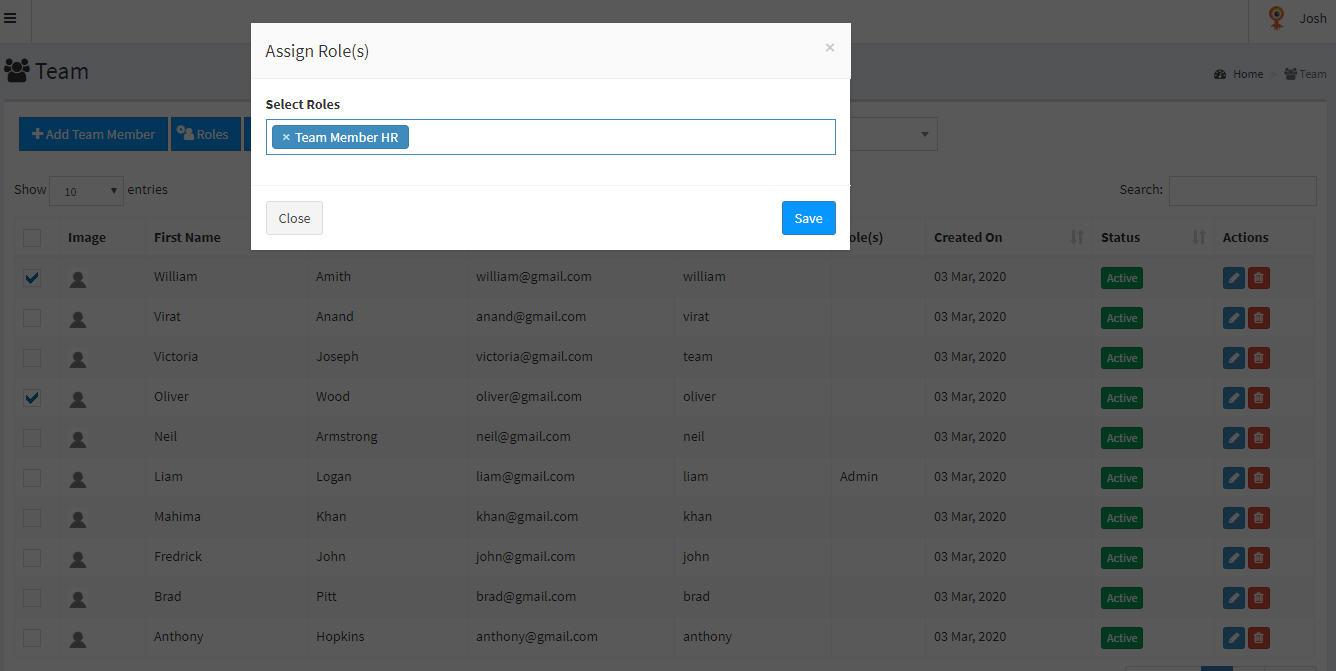The height and width of the screenshot is (671, 1336).
Task: Edit Brad's record with the pencil icon
Action: [x=1234, y=598]
